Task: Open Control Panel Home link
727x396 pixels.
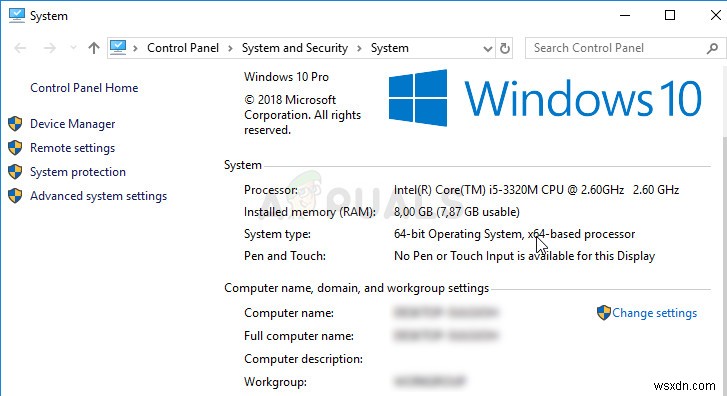Action: pyautogui.click(x=84, y=88)
